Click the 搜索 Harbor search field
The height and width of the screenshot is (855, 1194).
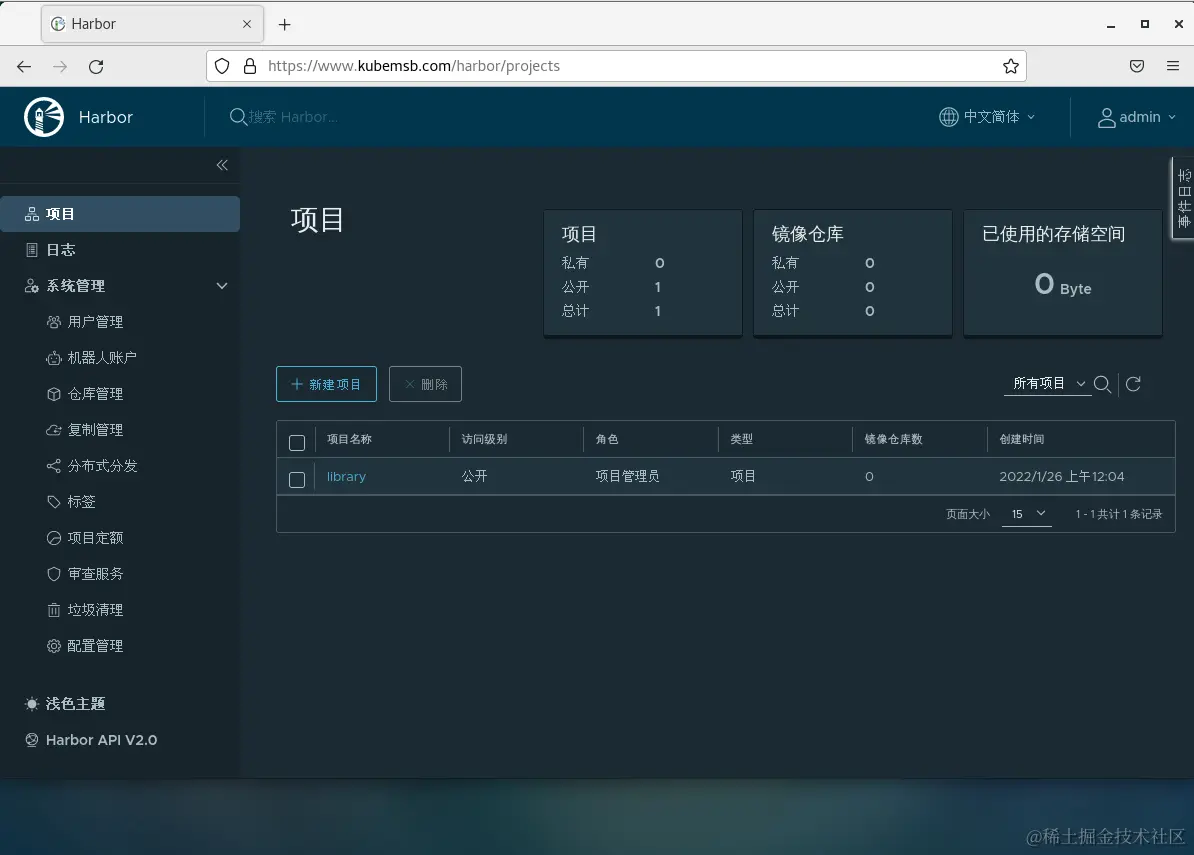[293, 116]
